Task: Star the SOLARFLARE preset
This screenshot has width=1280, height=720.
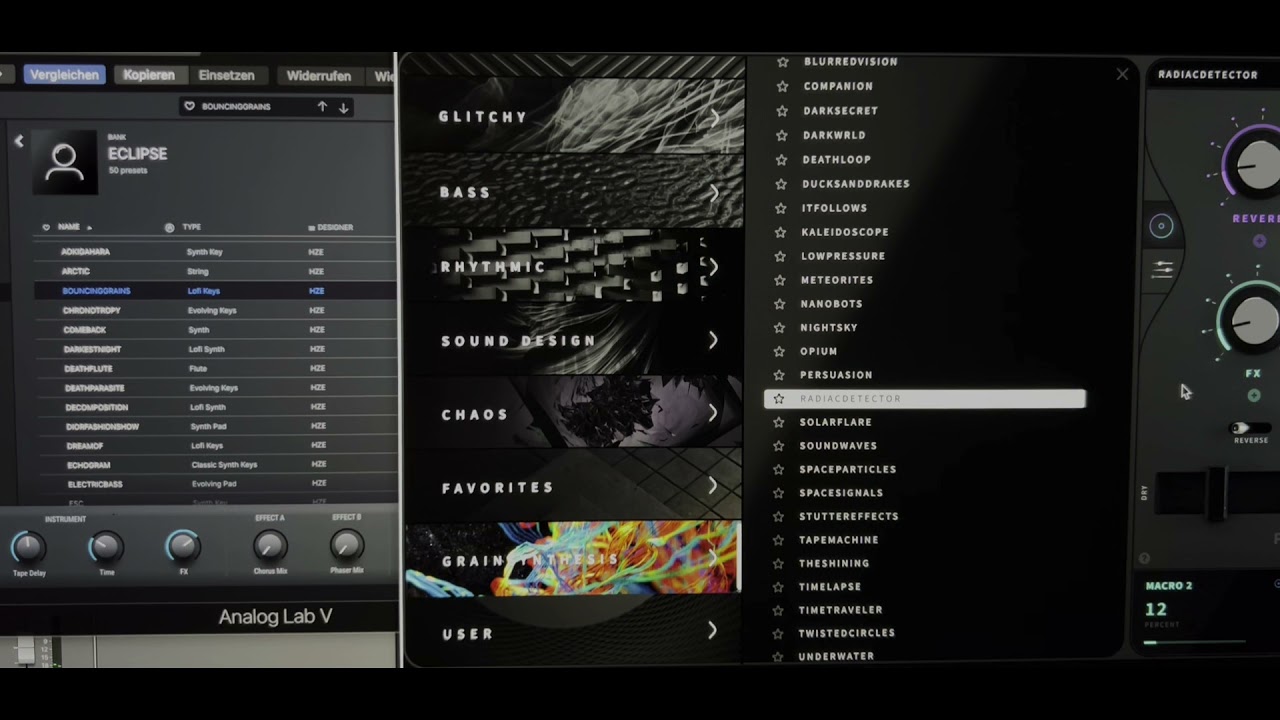Action: 779,423
